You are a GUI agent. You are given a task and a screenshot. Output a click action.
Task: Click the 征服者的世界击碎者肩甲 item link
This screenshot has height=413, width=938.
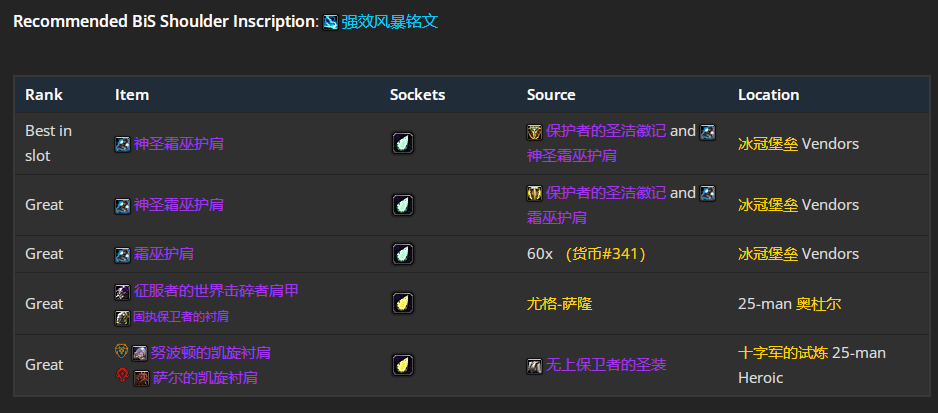click(216, 291)
